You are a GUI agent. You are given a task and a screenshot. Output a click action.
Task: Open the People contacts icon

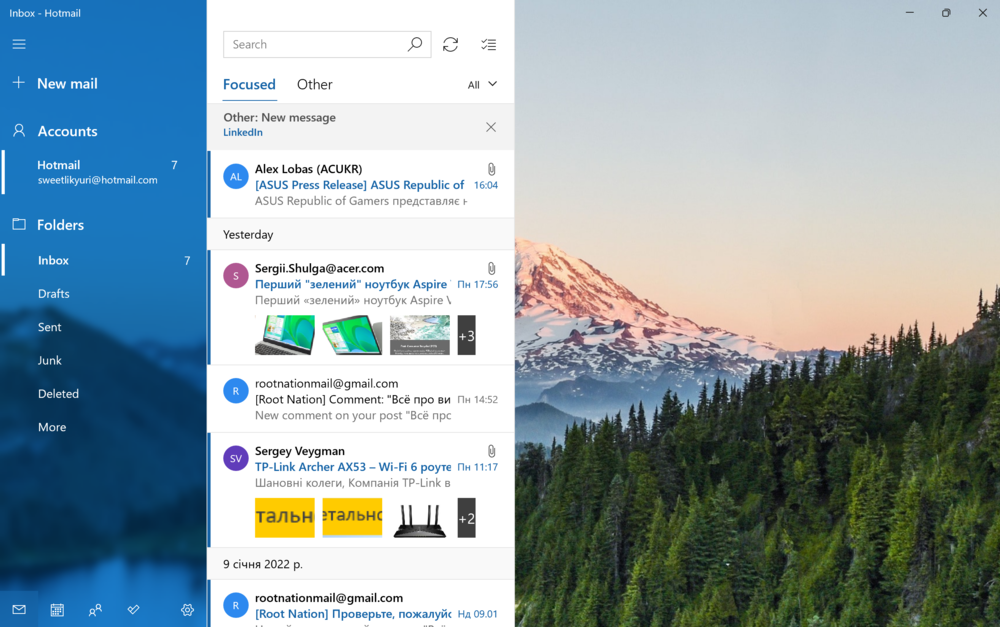pyautogui.click(x=95, y=610)
